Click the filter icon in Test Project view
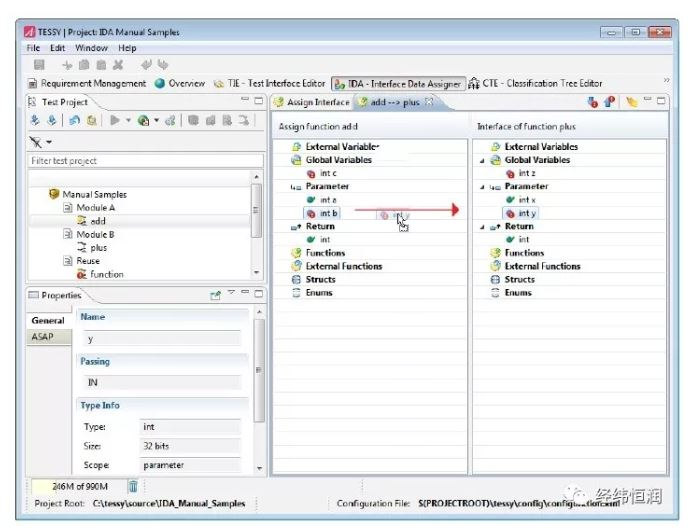The height and width of the screenshot is (530, 692). (35, 142)
